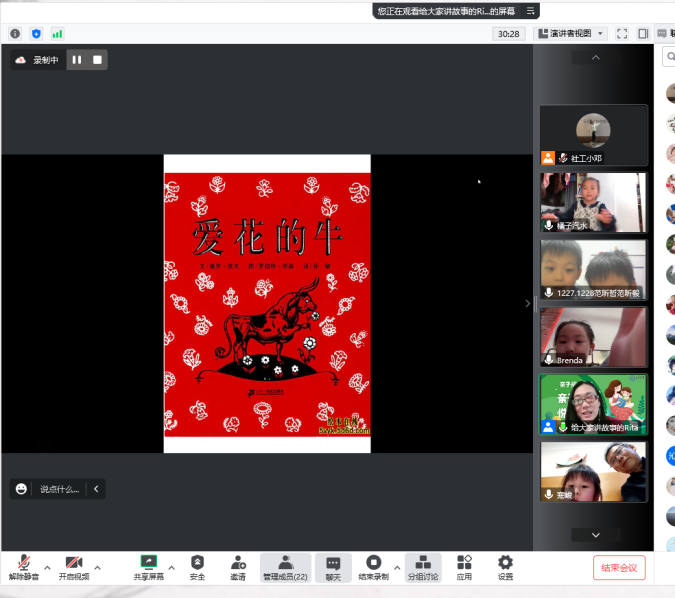Select the bottom participant video tile
Image resolution: width=675 pixels, height=598 pixels.
point(593,471)
